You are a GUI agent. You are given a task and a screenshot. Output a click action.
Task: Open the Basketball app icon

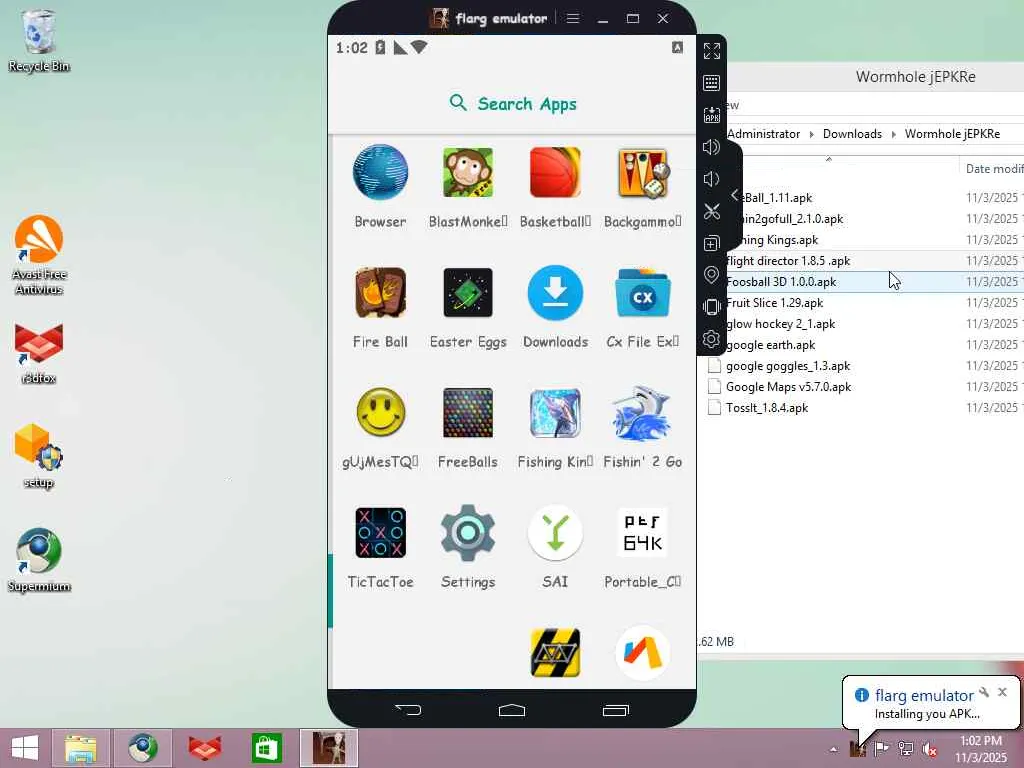click(x=555, y=172)
